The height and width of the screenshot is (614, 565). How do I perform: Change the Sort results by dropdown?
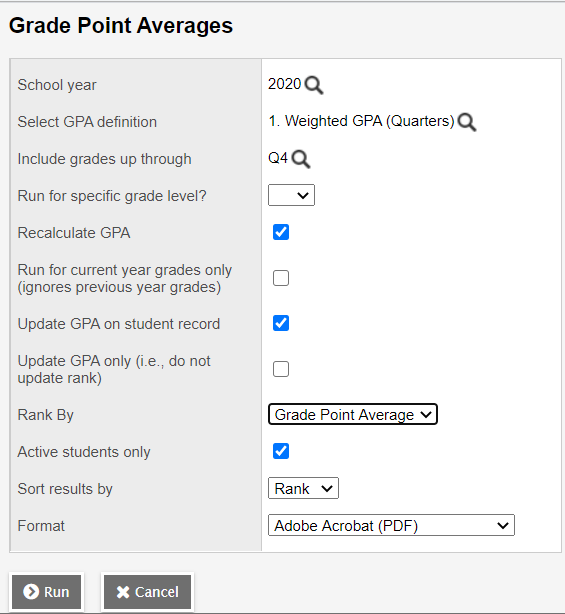click(x=303, y=488)
